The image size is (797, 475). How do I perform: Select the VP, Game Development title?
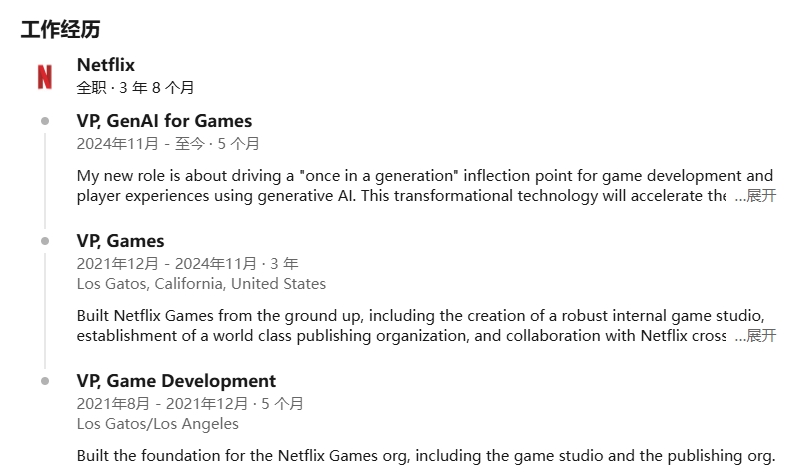176,381
